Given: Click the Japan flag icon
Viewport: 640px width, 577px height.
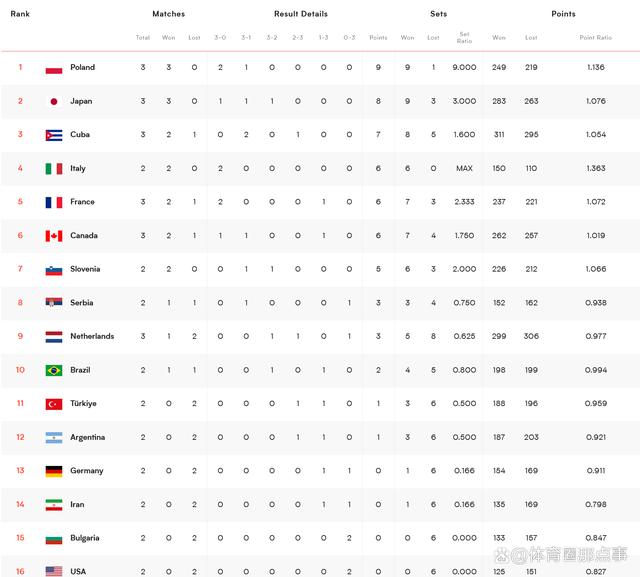Looking at the screenshot, I should tap(54, 102).
